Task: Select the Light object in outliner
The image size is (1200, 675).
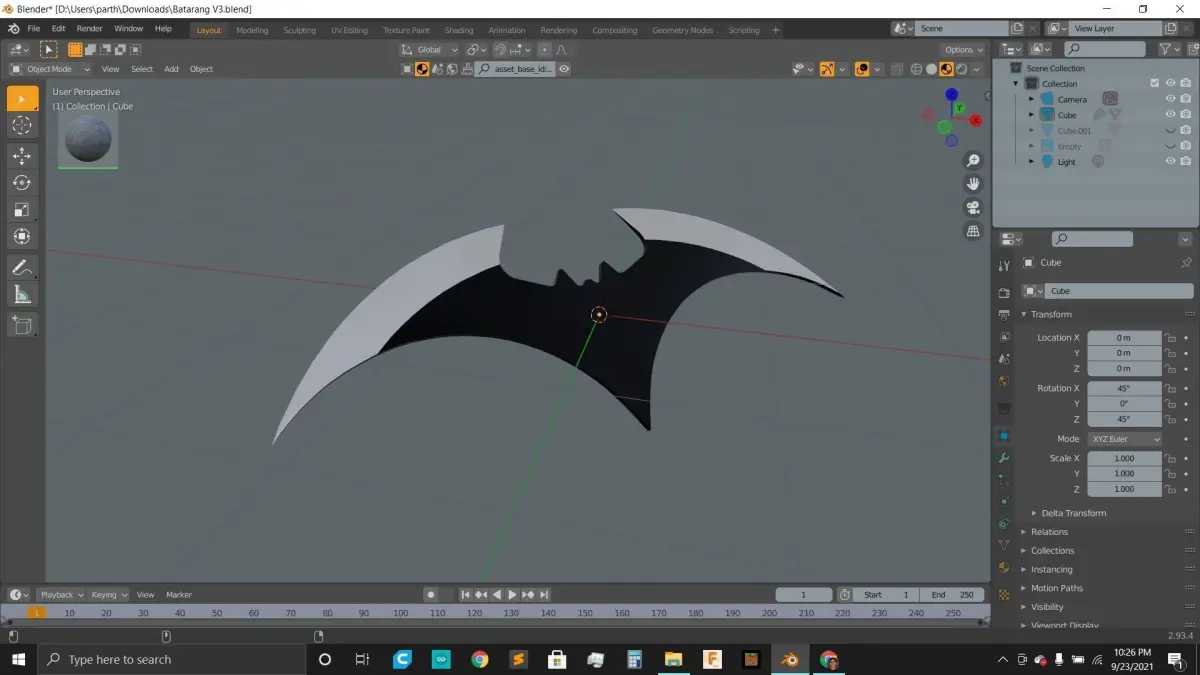Action: point(1067,162)
